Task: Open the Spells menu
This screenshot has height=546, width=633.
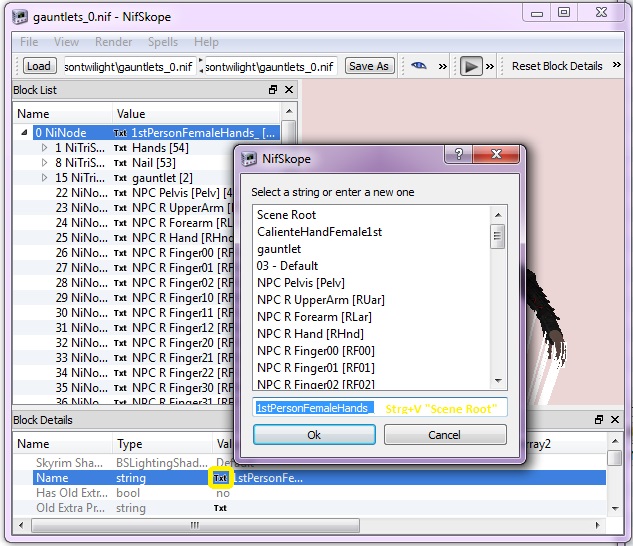Action: pos(163,42)
